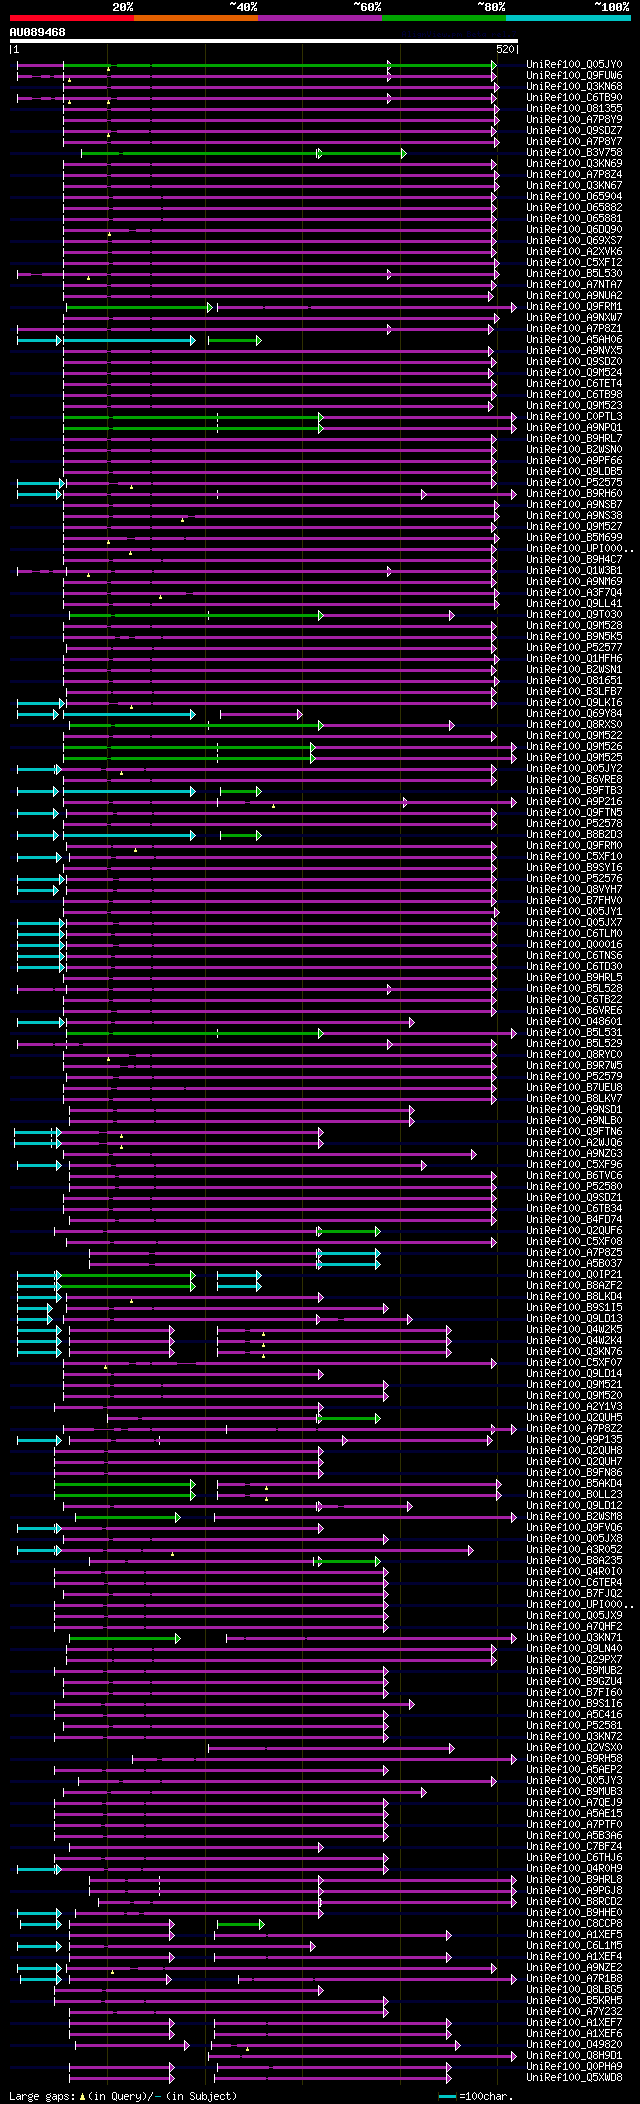Select hit label UniRef100_Q2QUF6

tap(574, 1231)
